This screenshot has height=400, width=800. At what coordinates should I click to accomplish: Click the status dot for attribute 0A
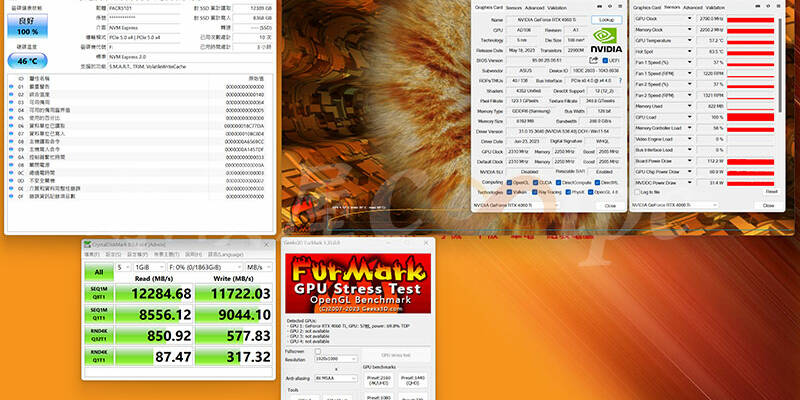[11, 157]
